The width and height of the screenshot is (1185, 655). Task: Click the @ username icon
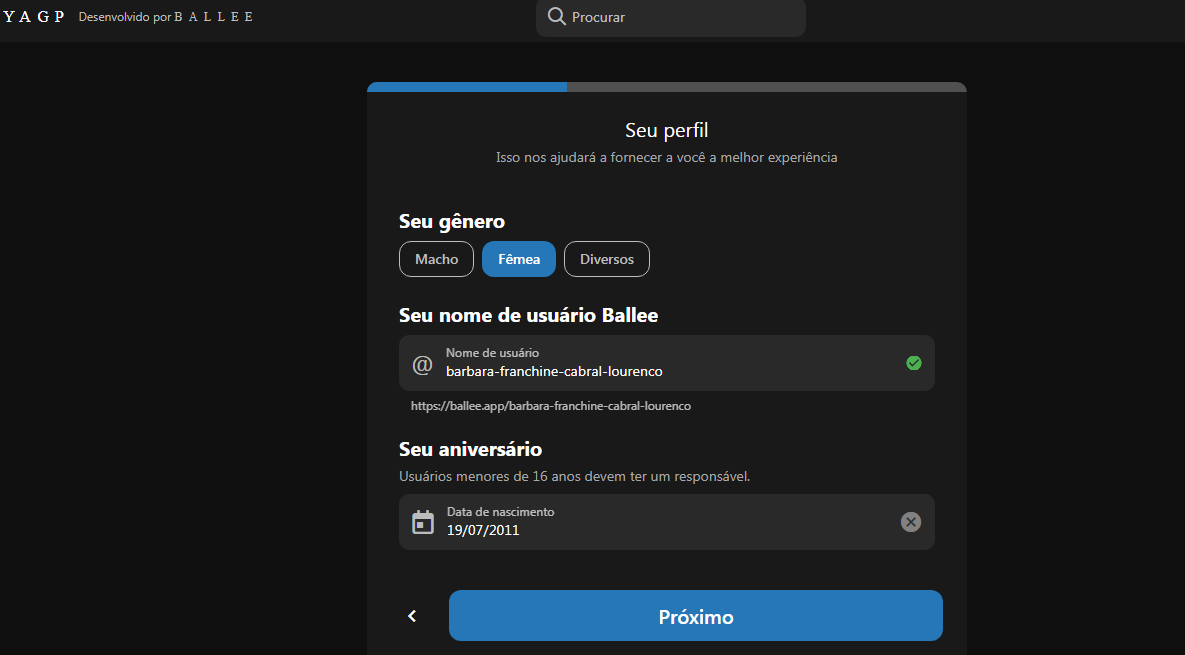(x=423, y=363)
